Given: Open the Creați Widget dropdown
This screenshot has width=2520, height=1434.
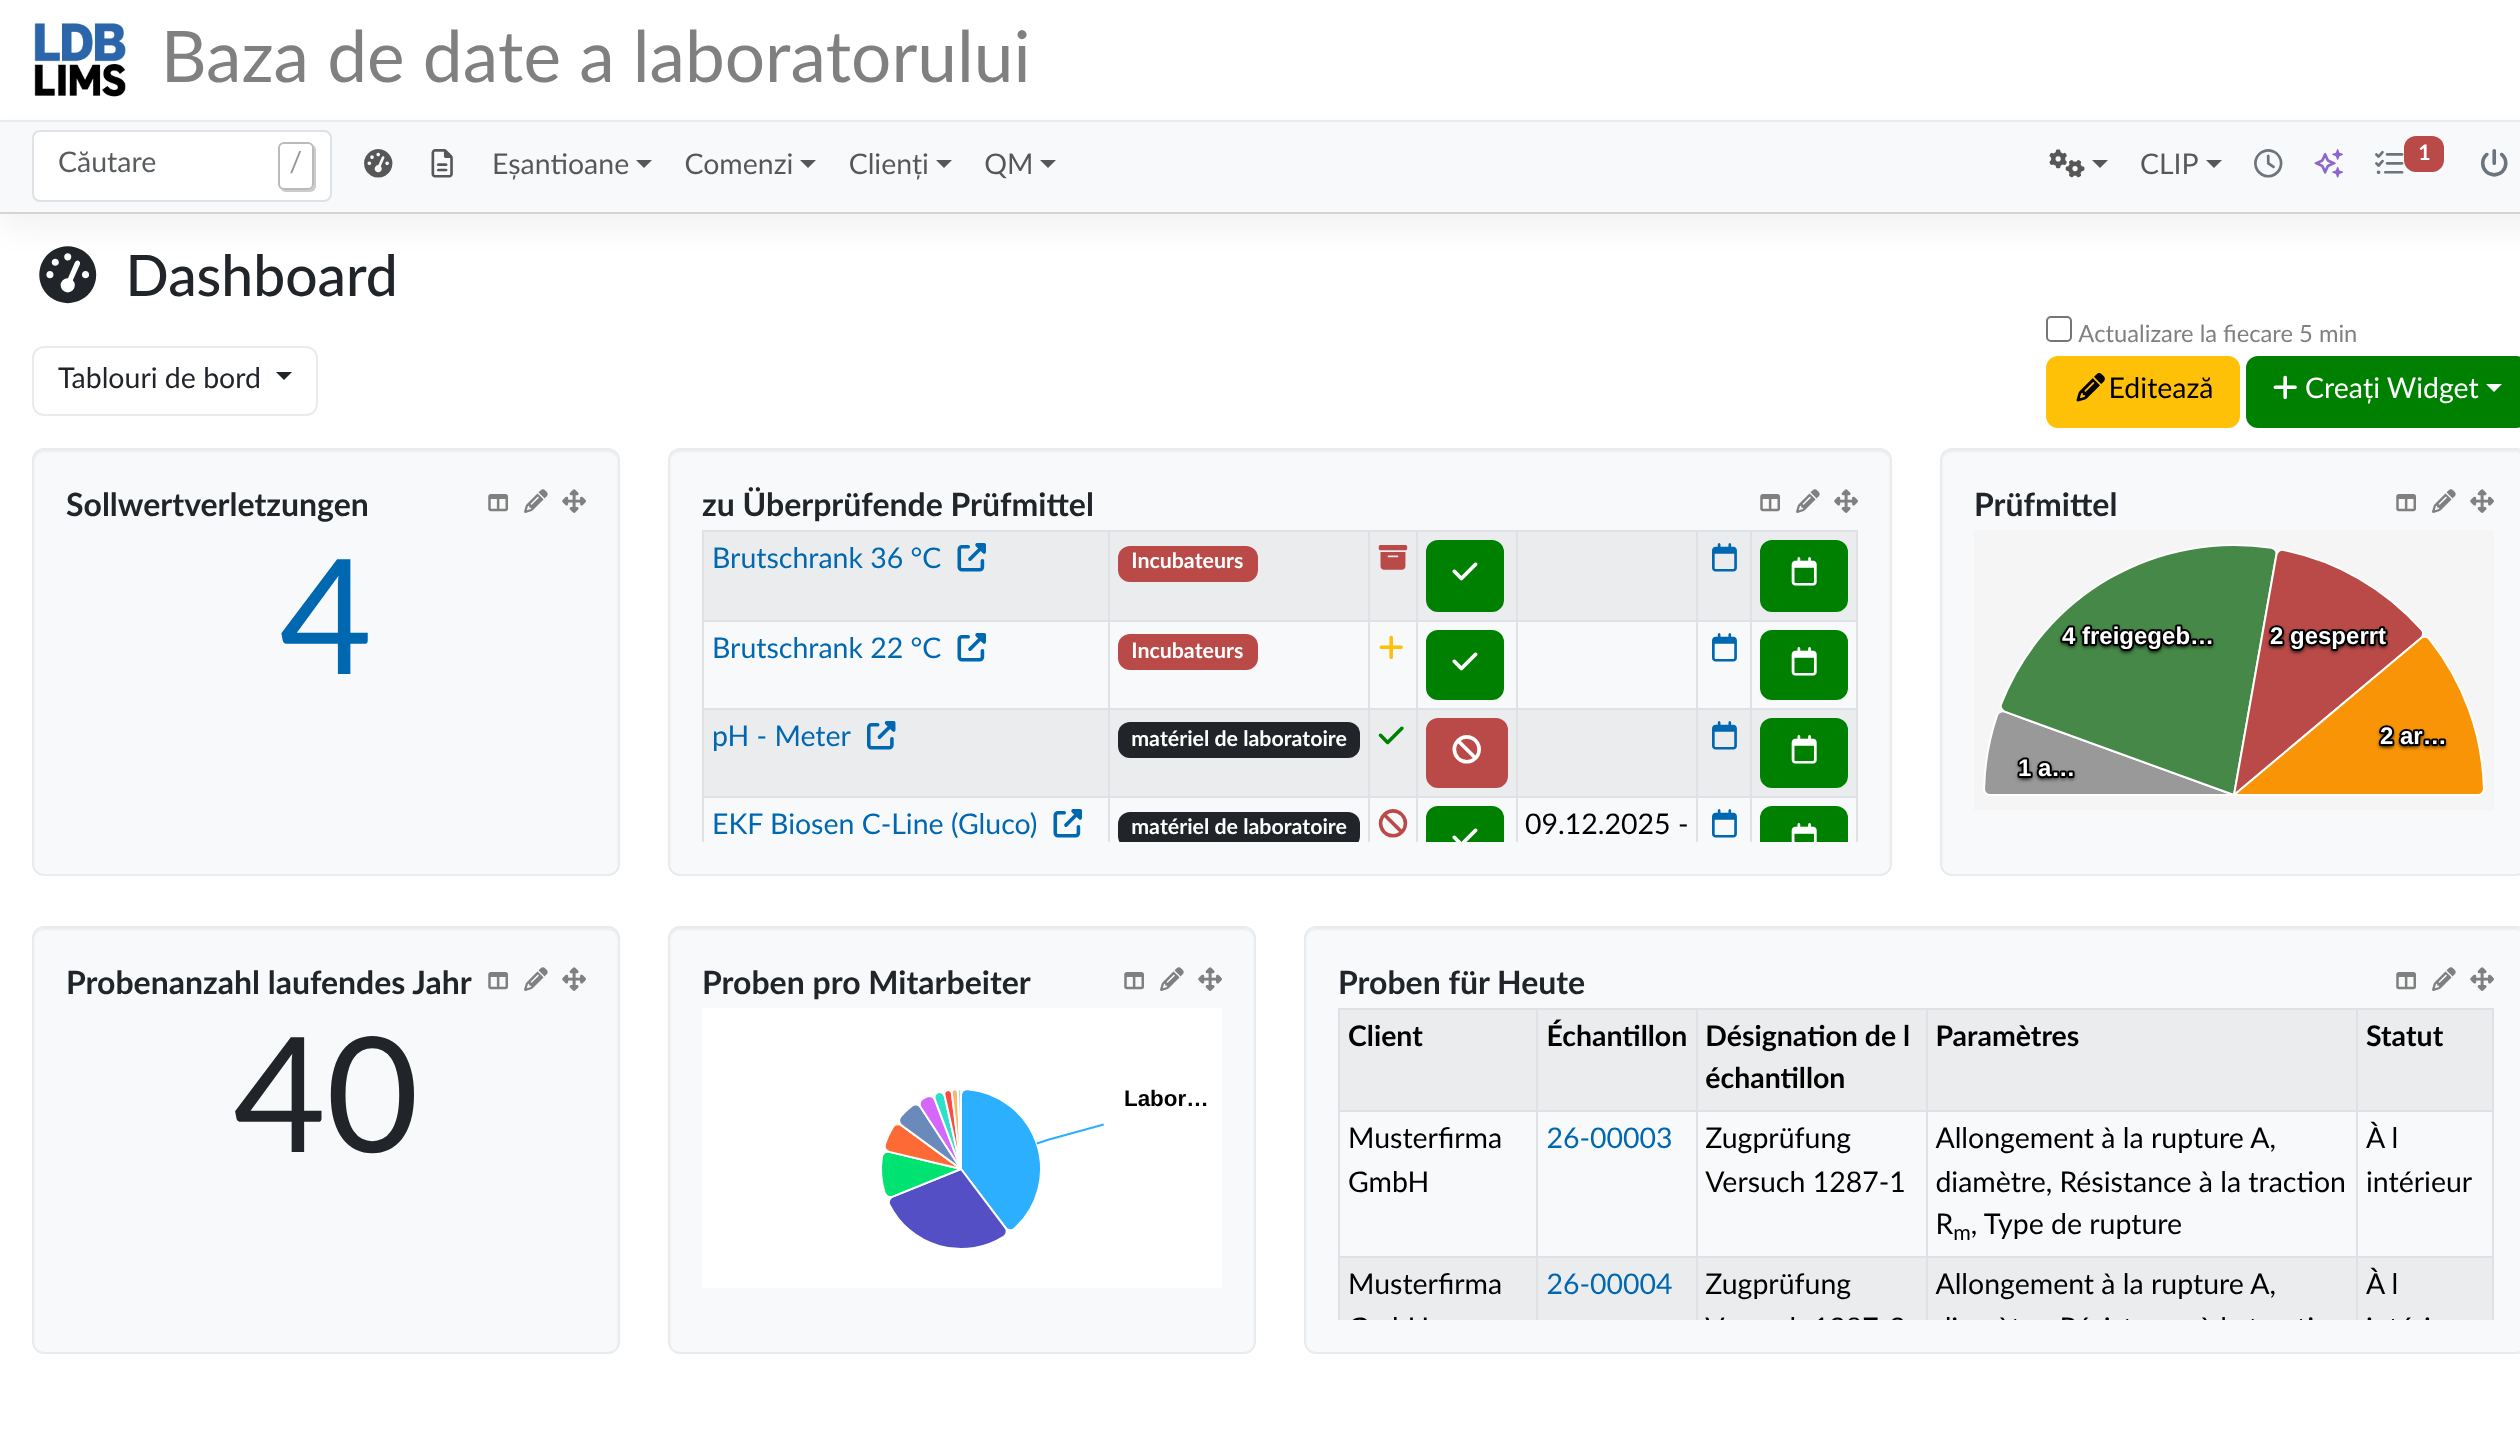Looking at the screenshot, I should pyautogui.click(x=2384, y=390).
